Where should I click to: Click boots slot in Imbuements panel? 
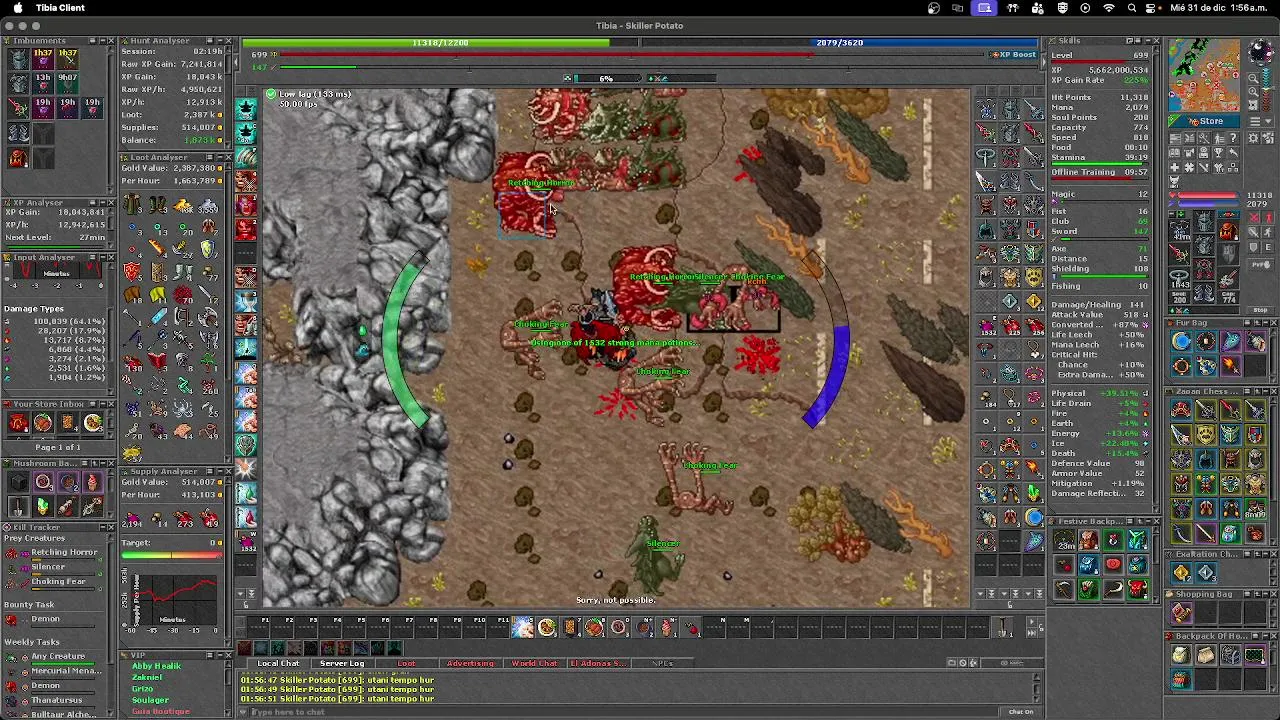(x=19, y=133)
